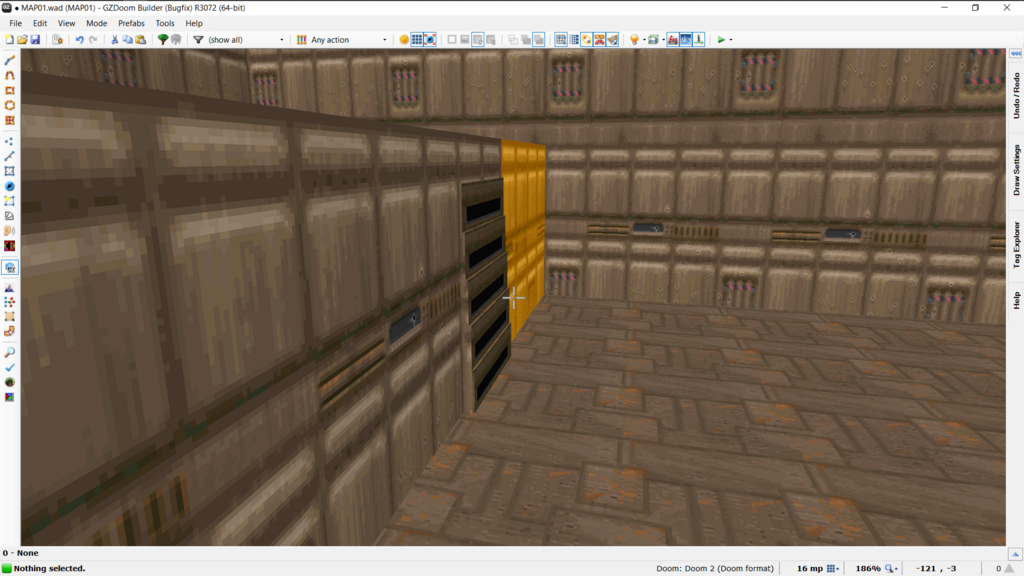Toggle merge geometry button
The height and width of the screenshot is (576, 1024).
pos(430,40)
